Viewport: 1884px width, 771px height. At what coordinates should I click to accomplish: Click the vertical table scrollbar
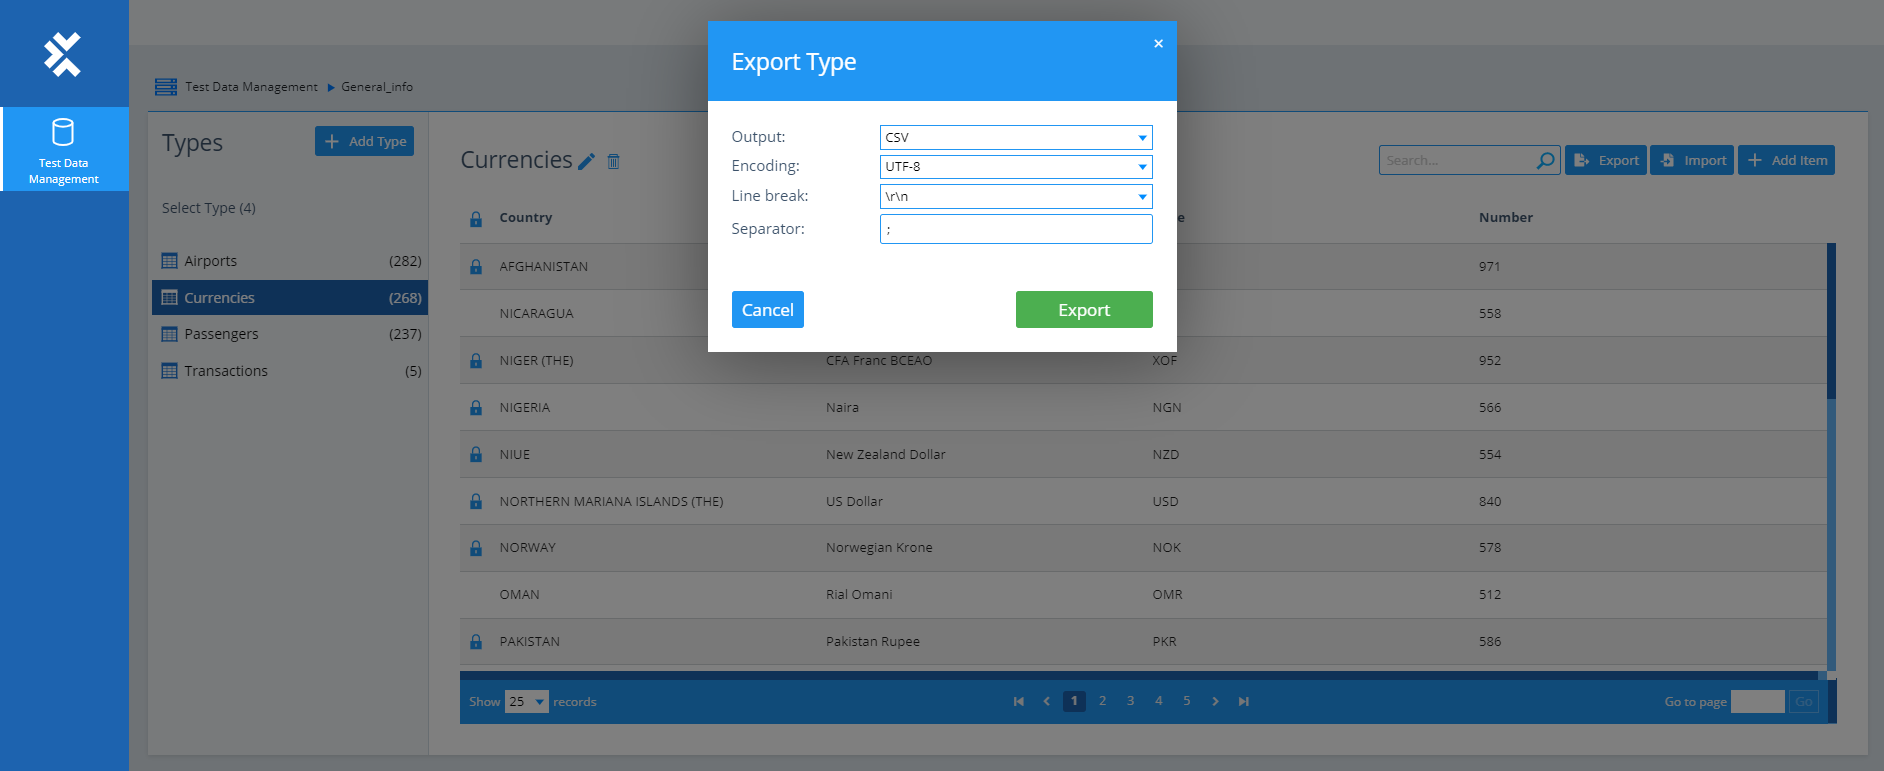(1831, 320)
